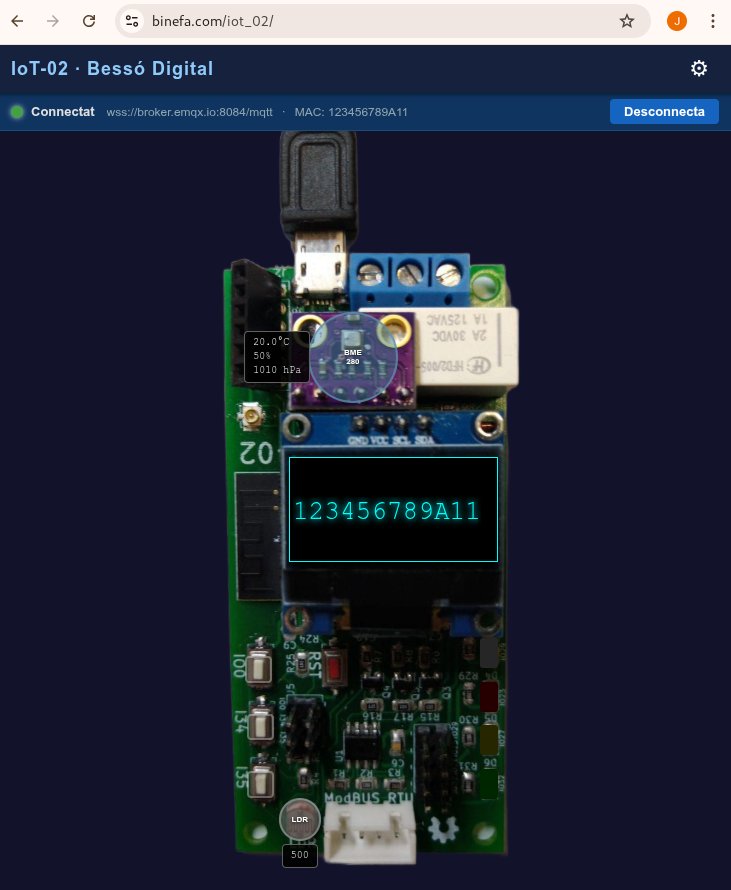Click the grey LED indicator

point(489,652)
